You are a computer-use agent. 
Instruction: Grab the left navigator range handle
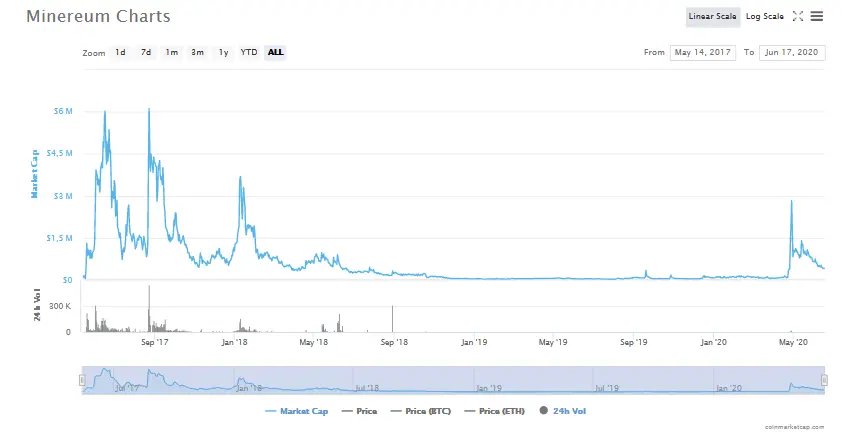[x=82, y=380]
